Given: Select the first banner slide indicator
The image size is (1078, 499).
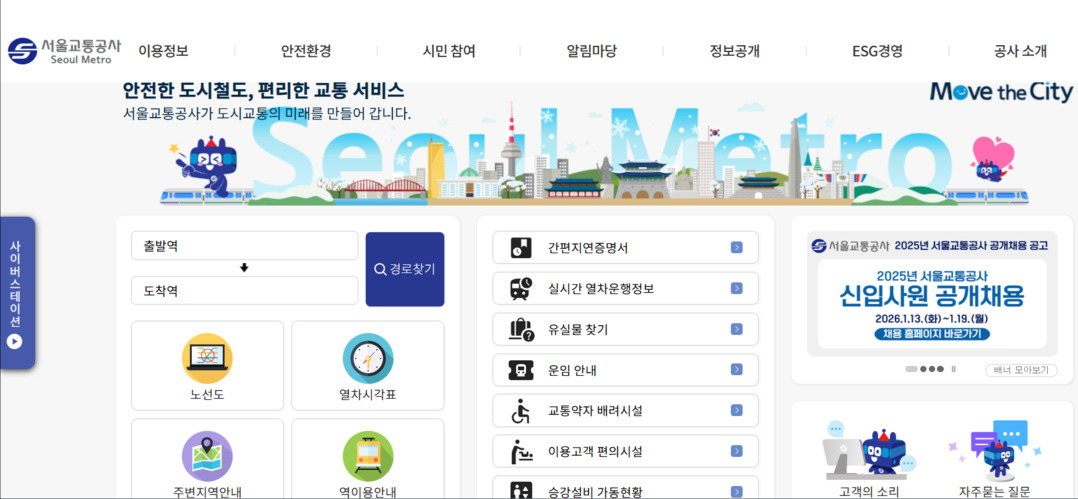Looking at the screenshot, I should pyautogui.click(x=912, y=369).
